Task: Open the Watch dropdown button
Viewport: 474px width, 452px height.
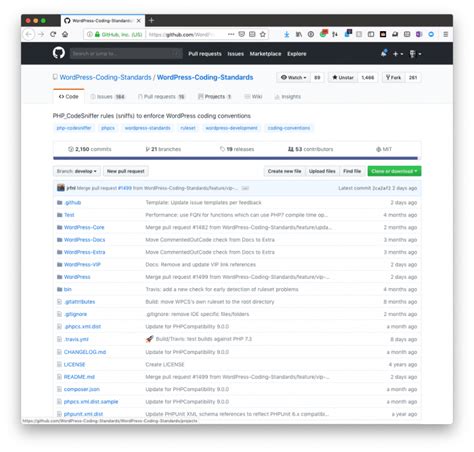Action: pos(293,77)
